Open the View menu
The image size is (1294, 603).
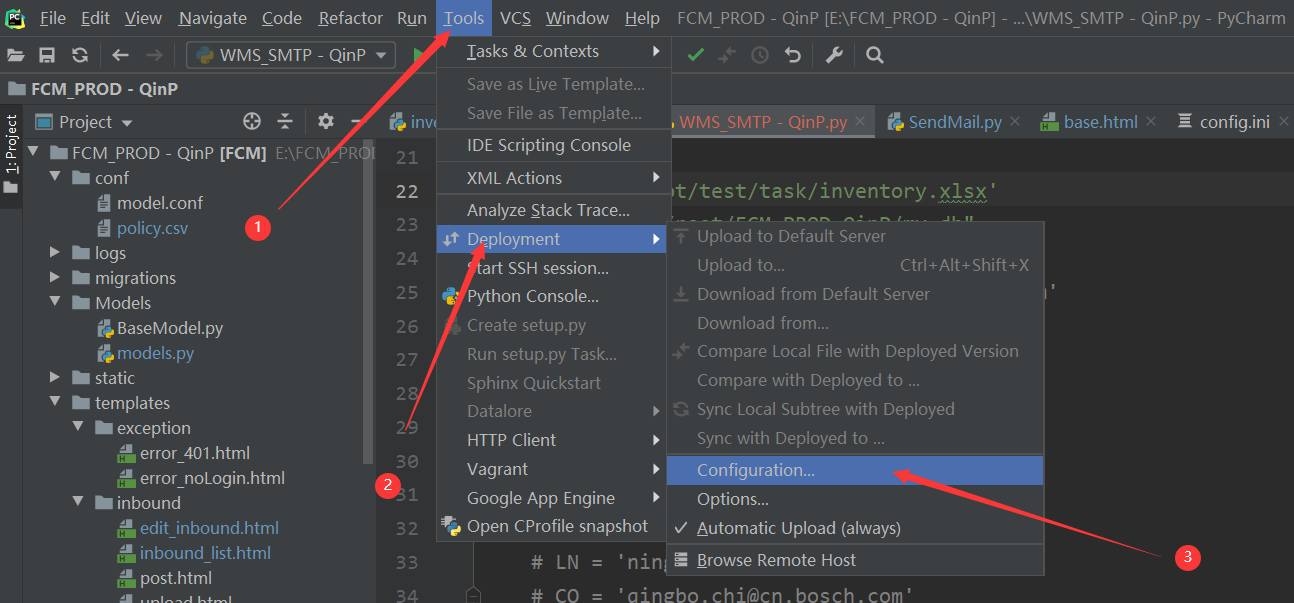(x=143, y=18)
